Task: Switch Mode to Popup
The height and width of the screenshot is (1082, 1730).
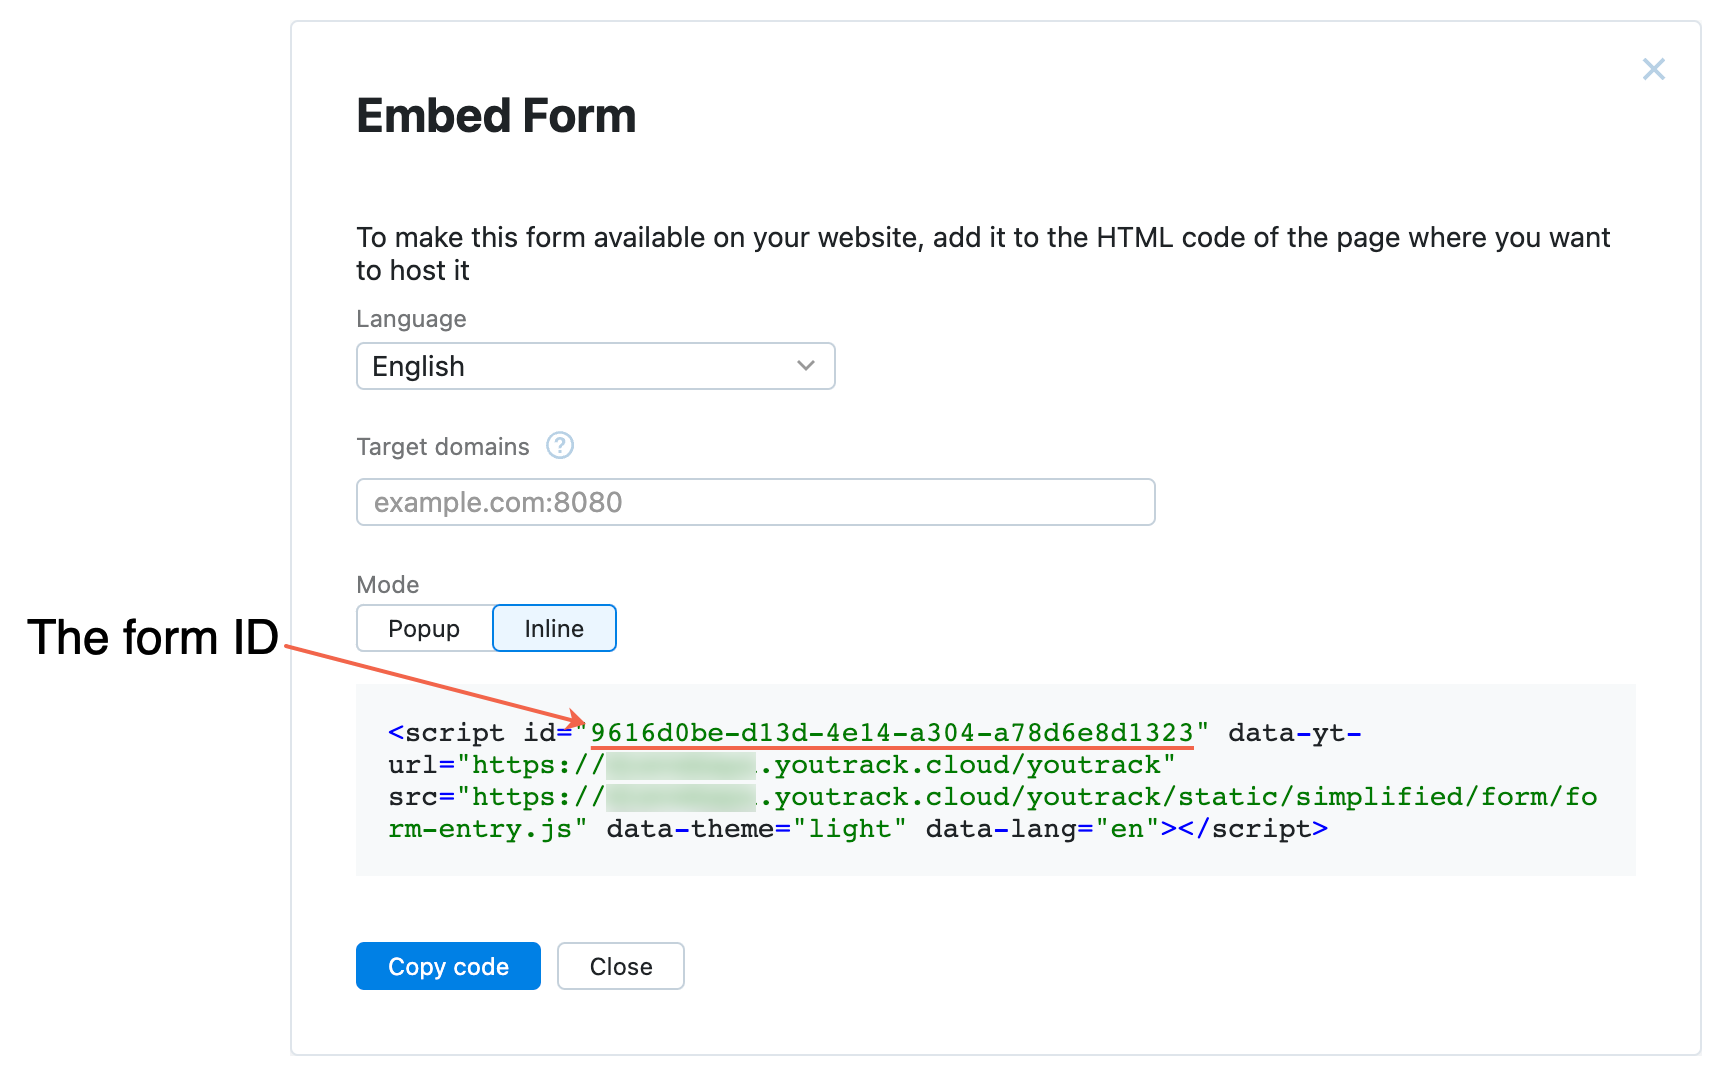Action: [424, 628]
